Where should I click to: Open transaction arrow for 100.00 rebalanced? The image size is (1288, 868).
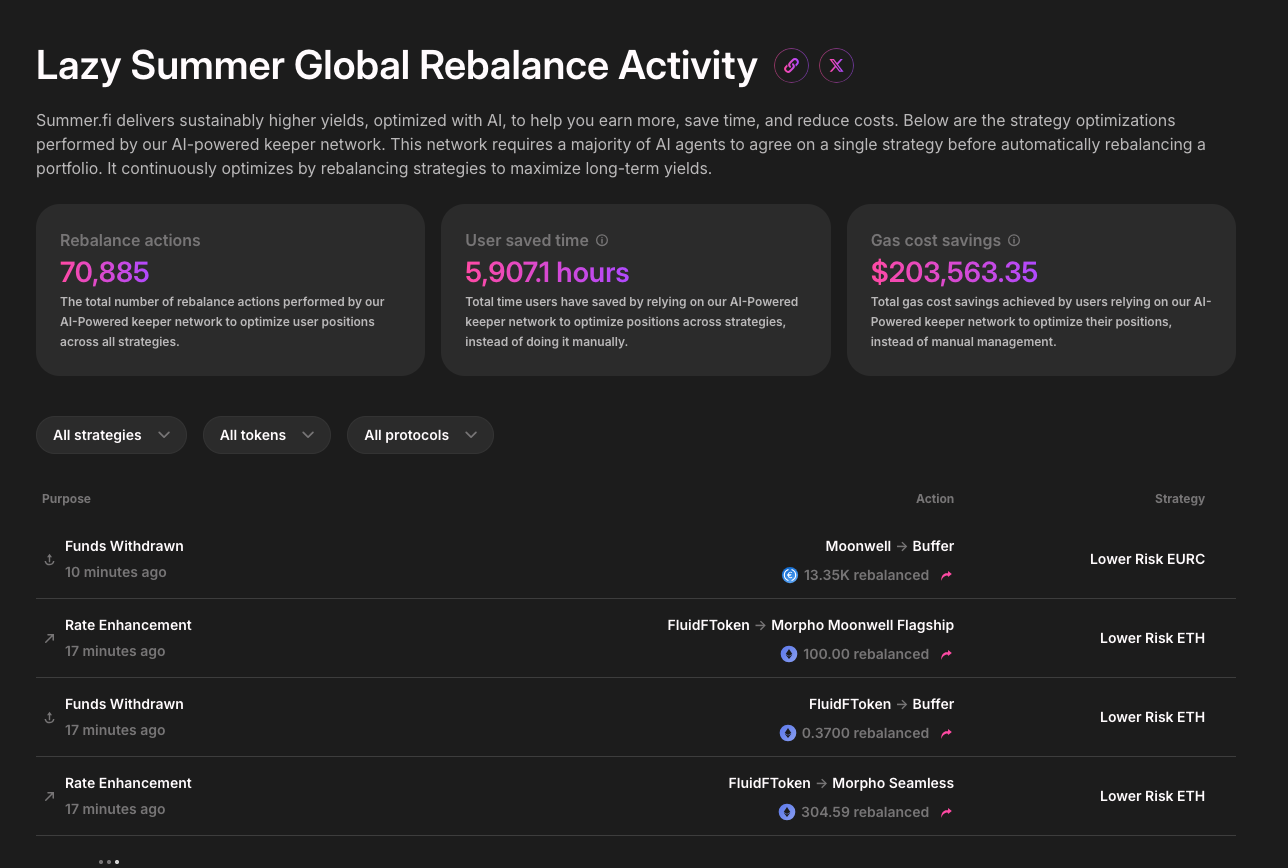coord(946,654)
